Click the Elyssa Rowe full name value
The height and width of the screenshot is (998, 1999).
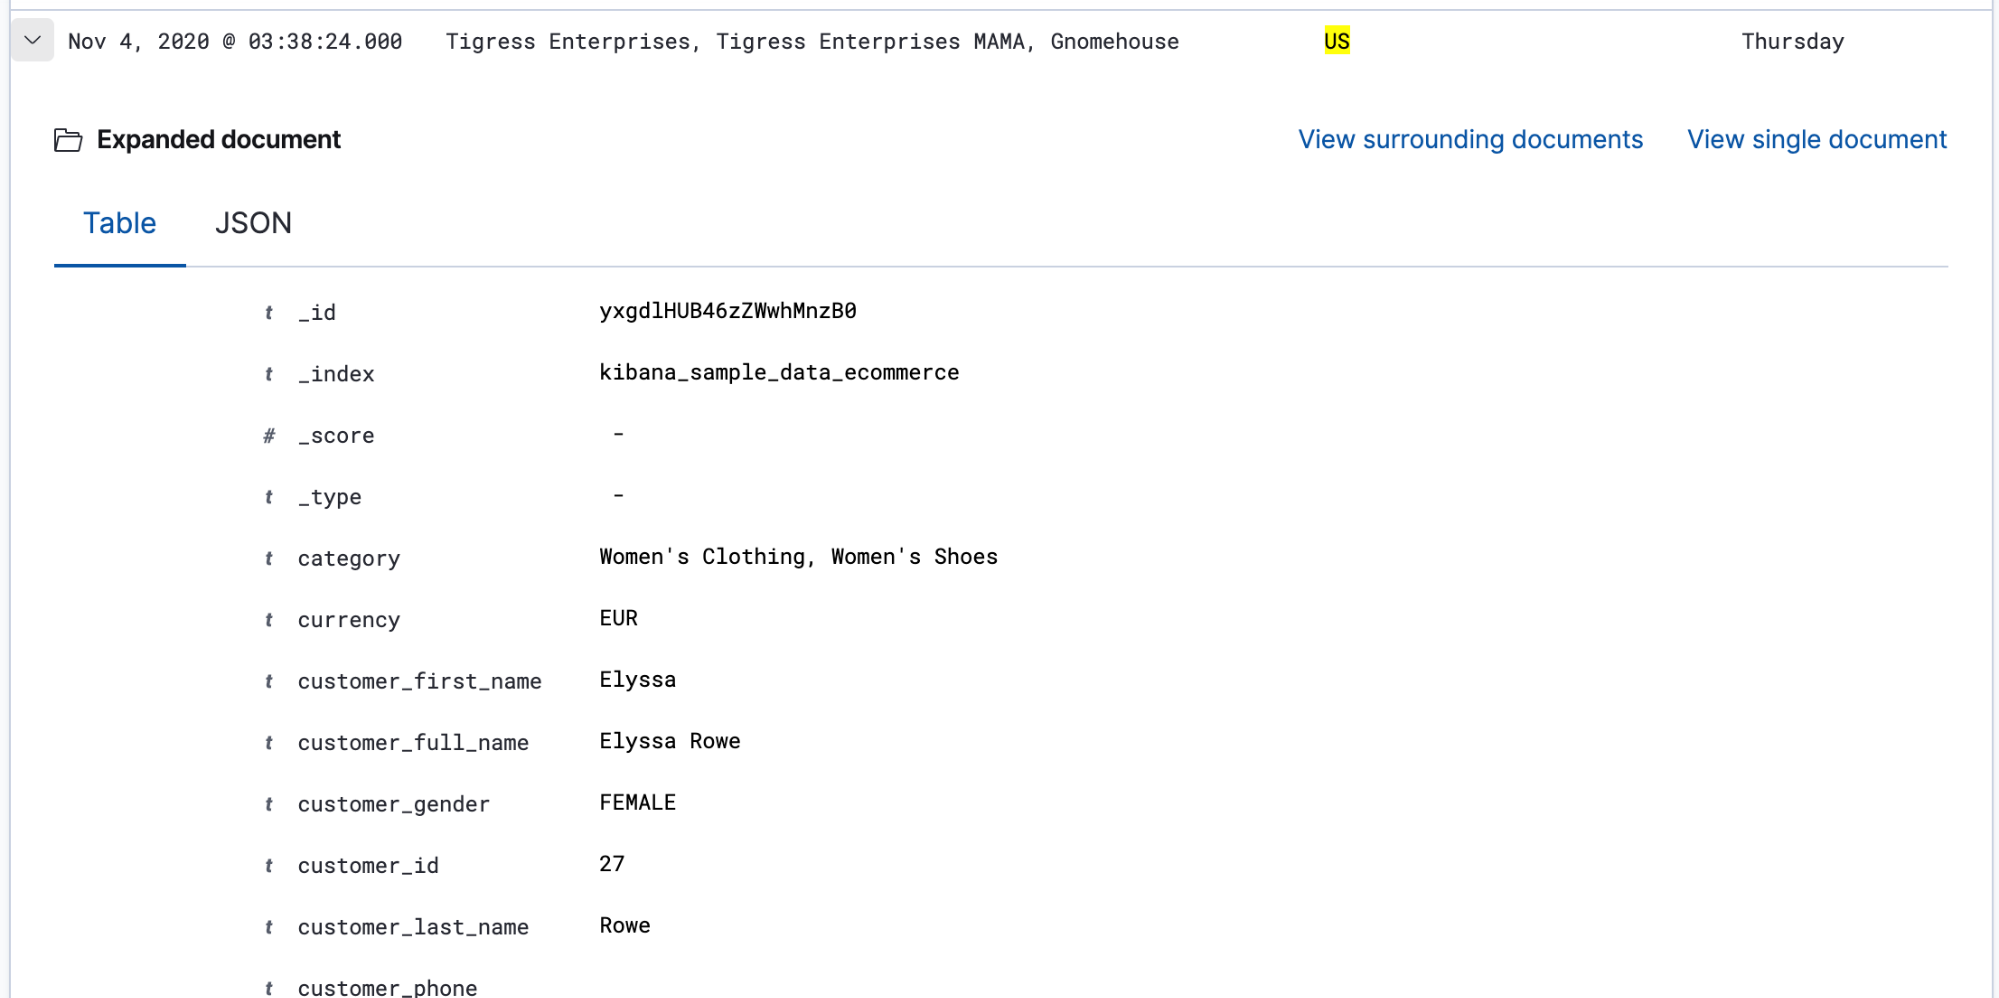click(670, 741)
